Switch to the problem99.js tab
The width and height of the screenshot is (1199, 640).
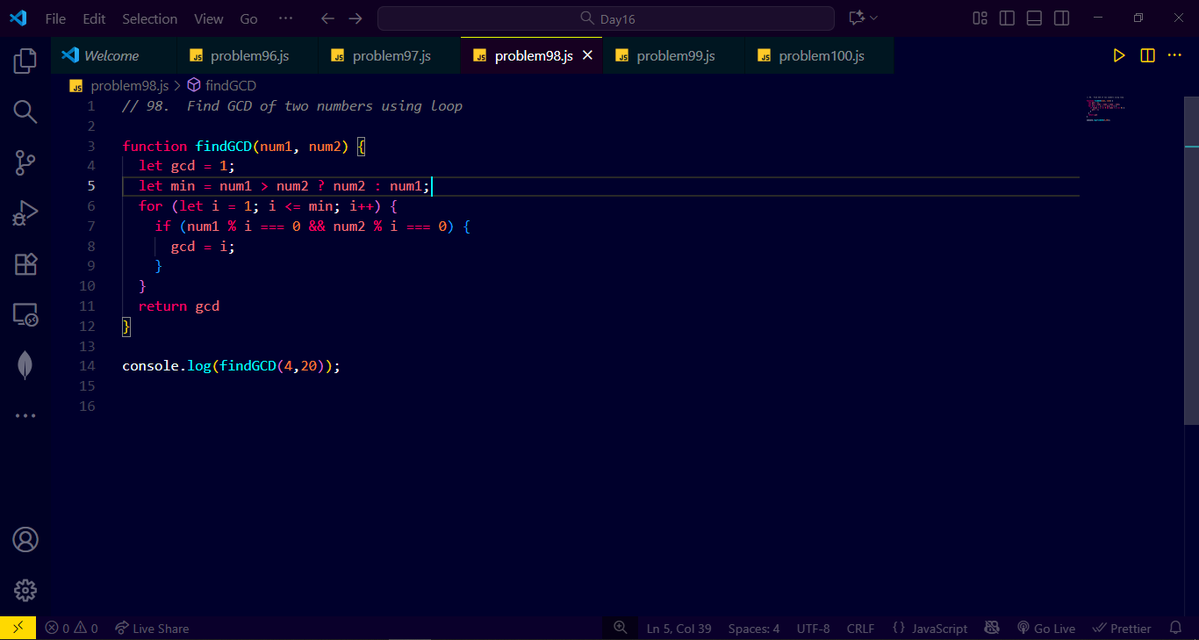click(674, 56)
